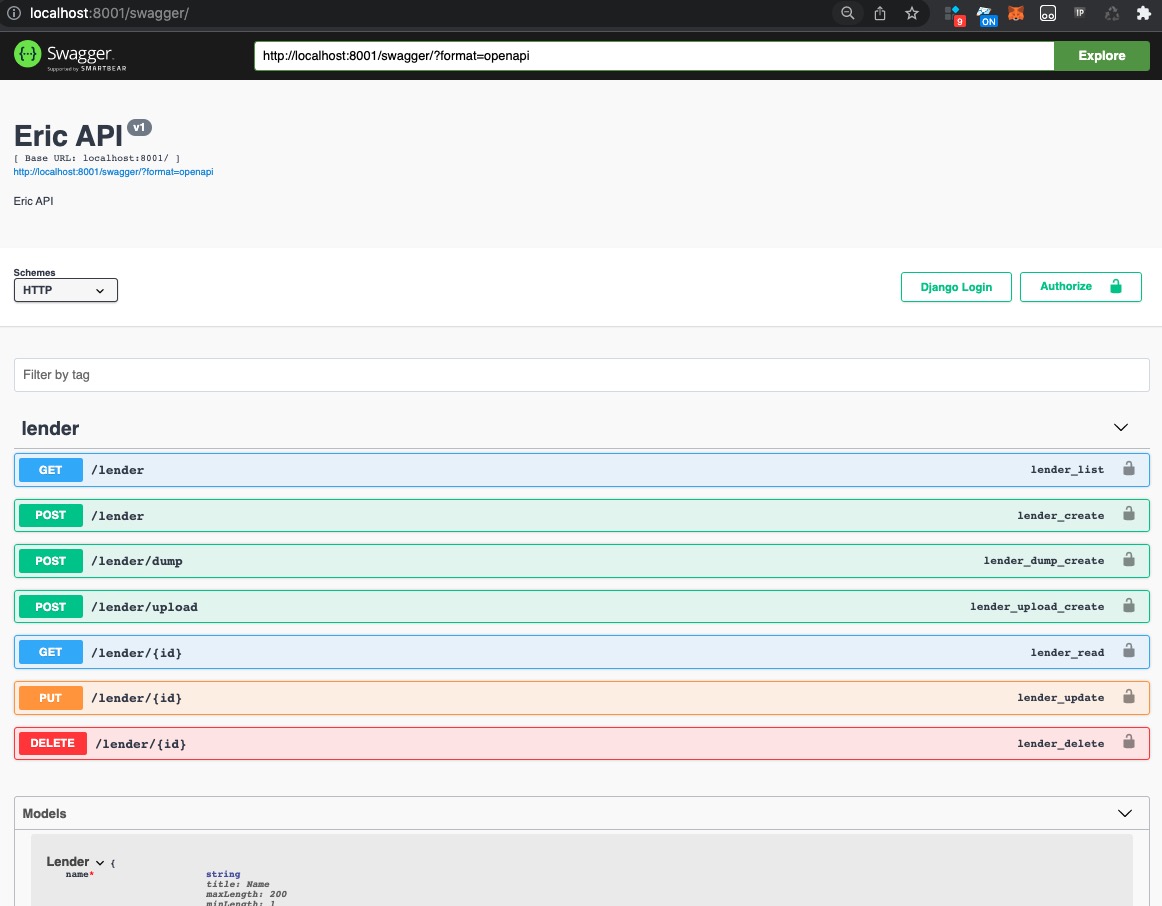Click the lock icon on lender_update row
This screenshot has height=906, width=1162.
[1129, 696]
